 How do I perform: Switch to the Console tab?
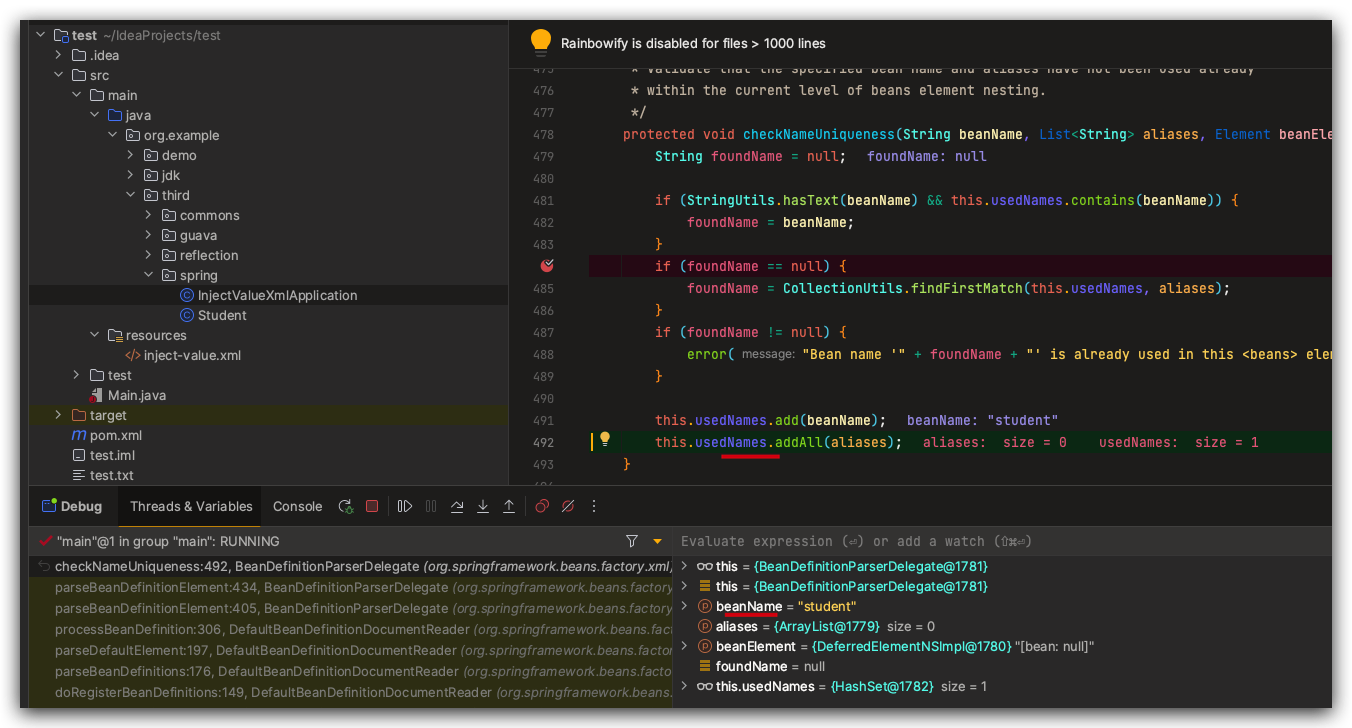click(297, 507)
